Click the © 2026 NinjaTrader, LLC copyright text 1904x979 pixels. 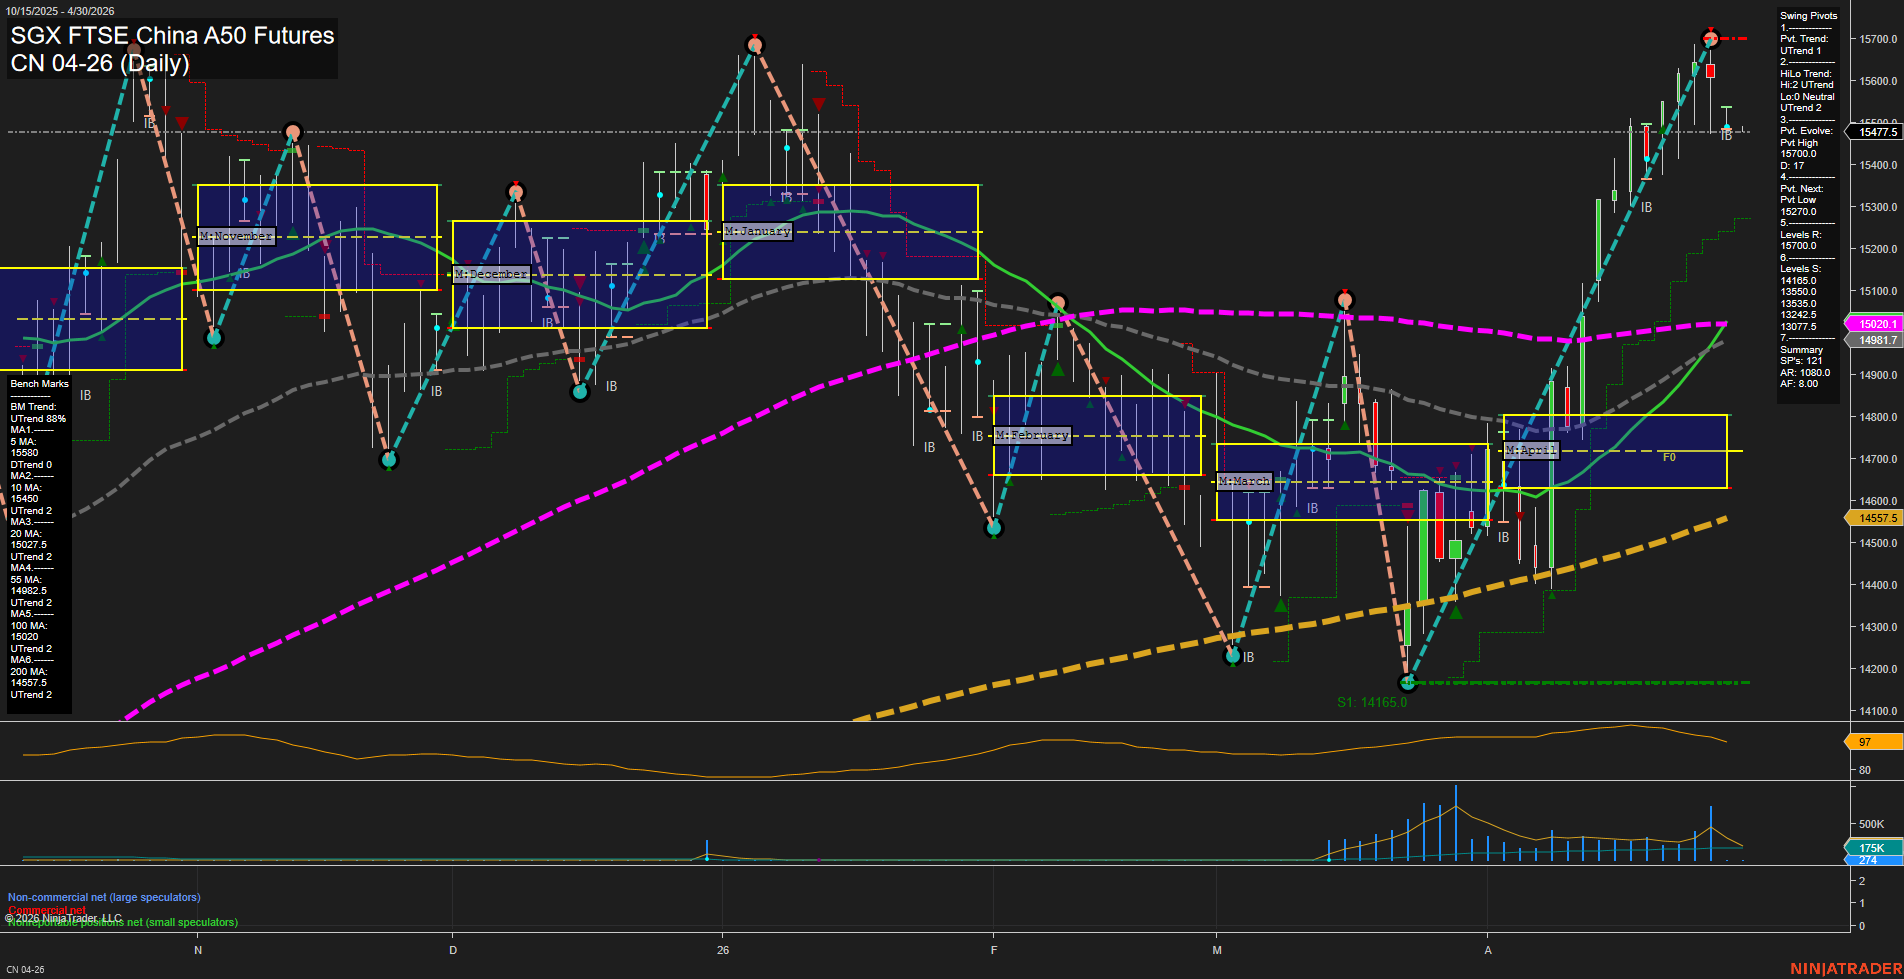coord(63,916)
